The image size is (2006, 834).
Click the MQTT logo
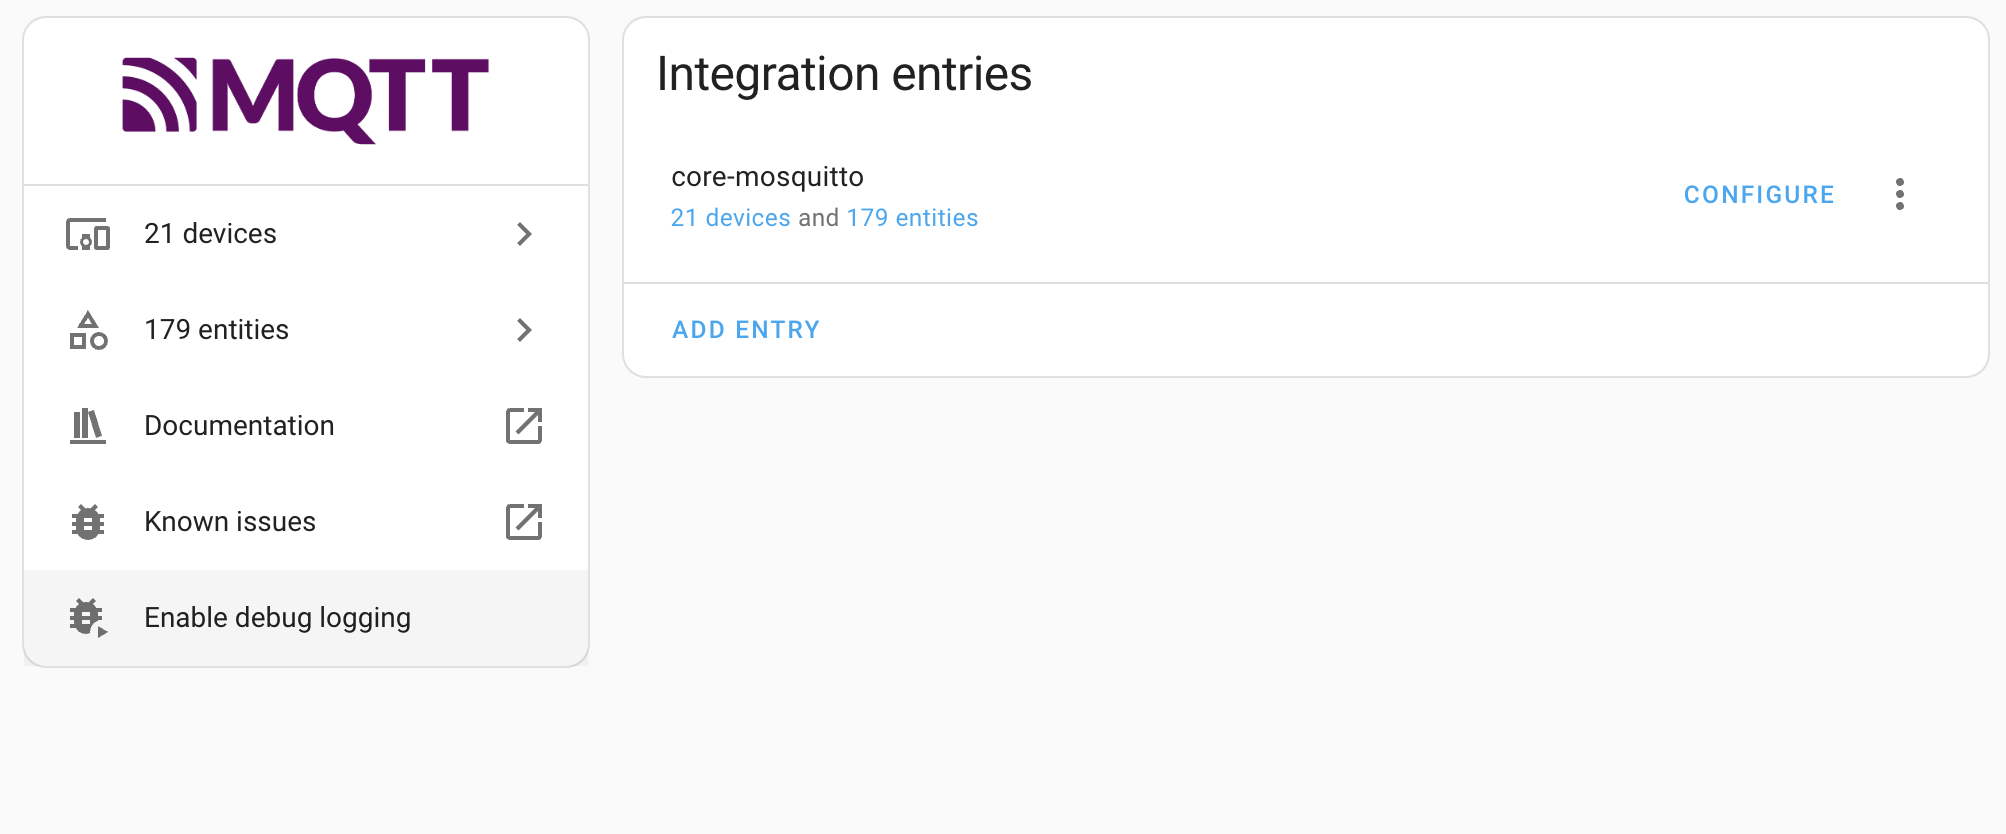[x=305, y=98]
